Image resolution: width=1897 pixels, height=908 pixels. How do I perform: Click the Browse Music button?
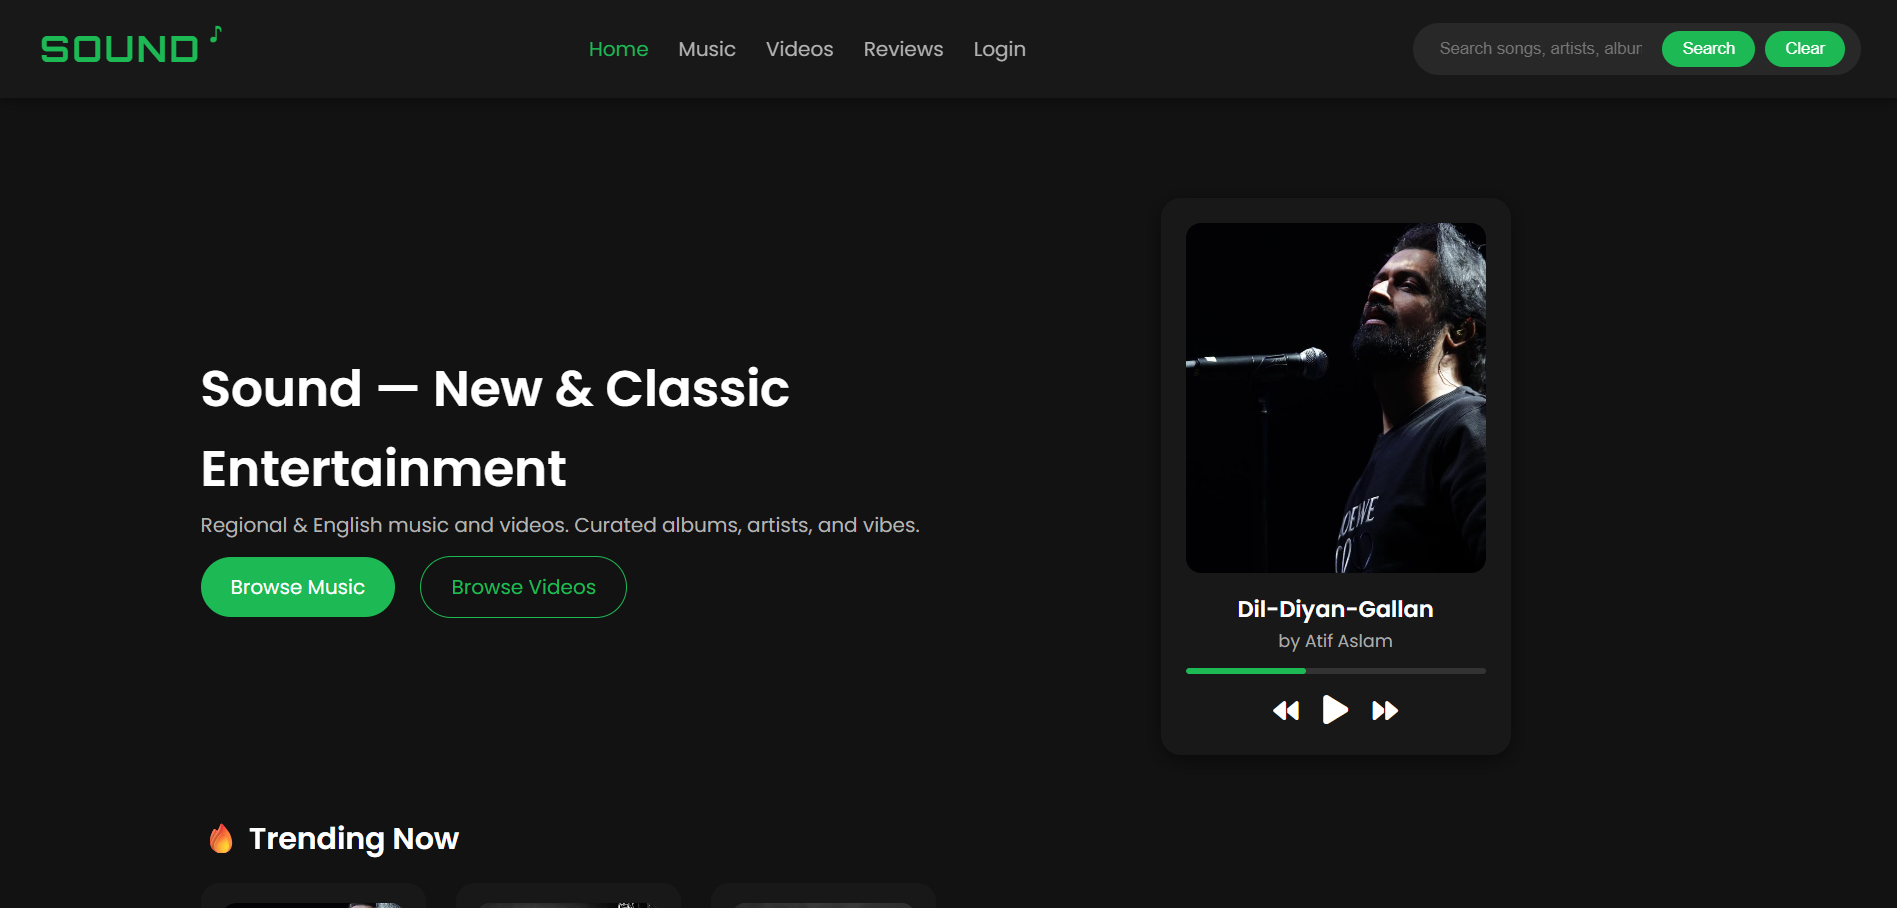(297, 587)
